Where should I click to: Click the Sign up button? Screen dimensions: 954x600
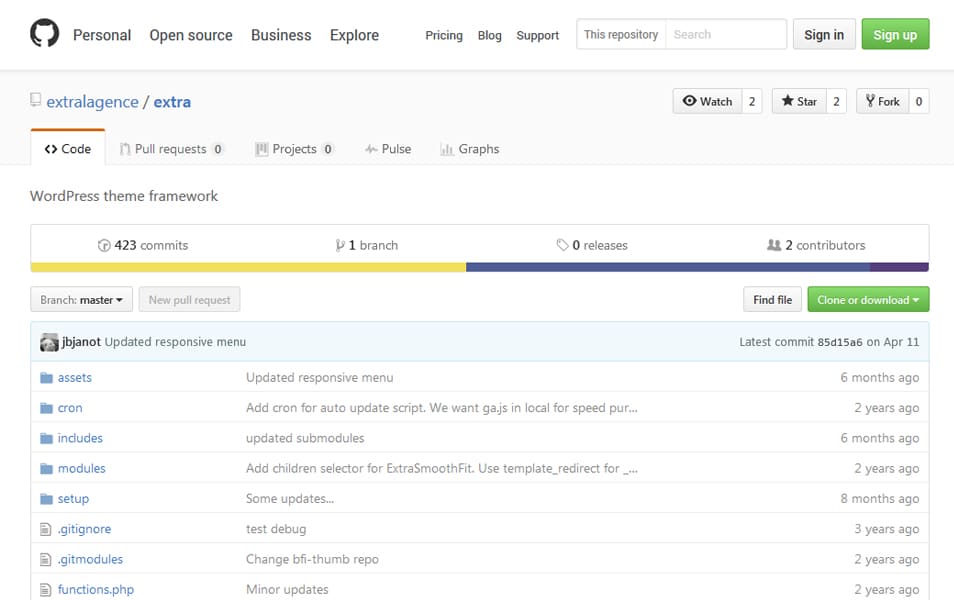tap(895, 34)
